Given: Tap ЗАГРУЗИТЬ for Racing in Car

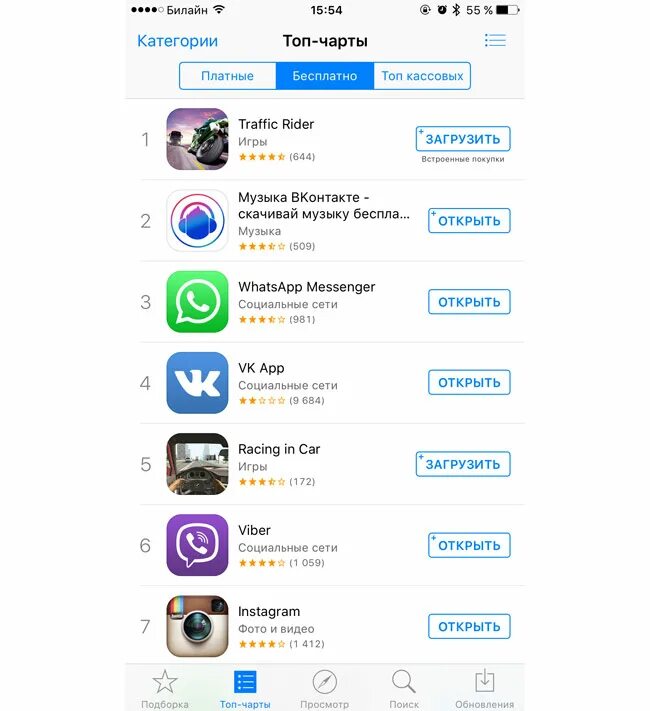Looking at the screenshot, I should (463, 464).
